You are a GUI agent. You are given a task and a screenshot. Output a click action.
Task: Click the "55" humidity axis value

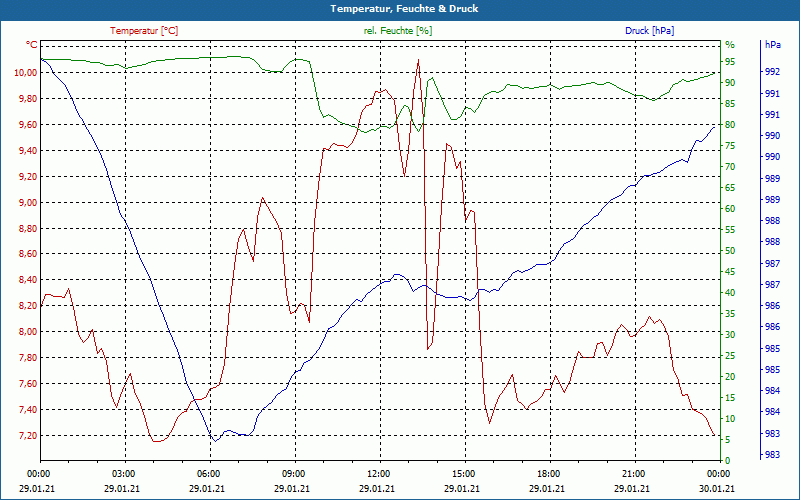point(730,230)
